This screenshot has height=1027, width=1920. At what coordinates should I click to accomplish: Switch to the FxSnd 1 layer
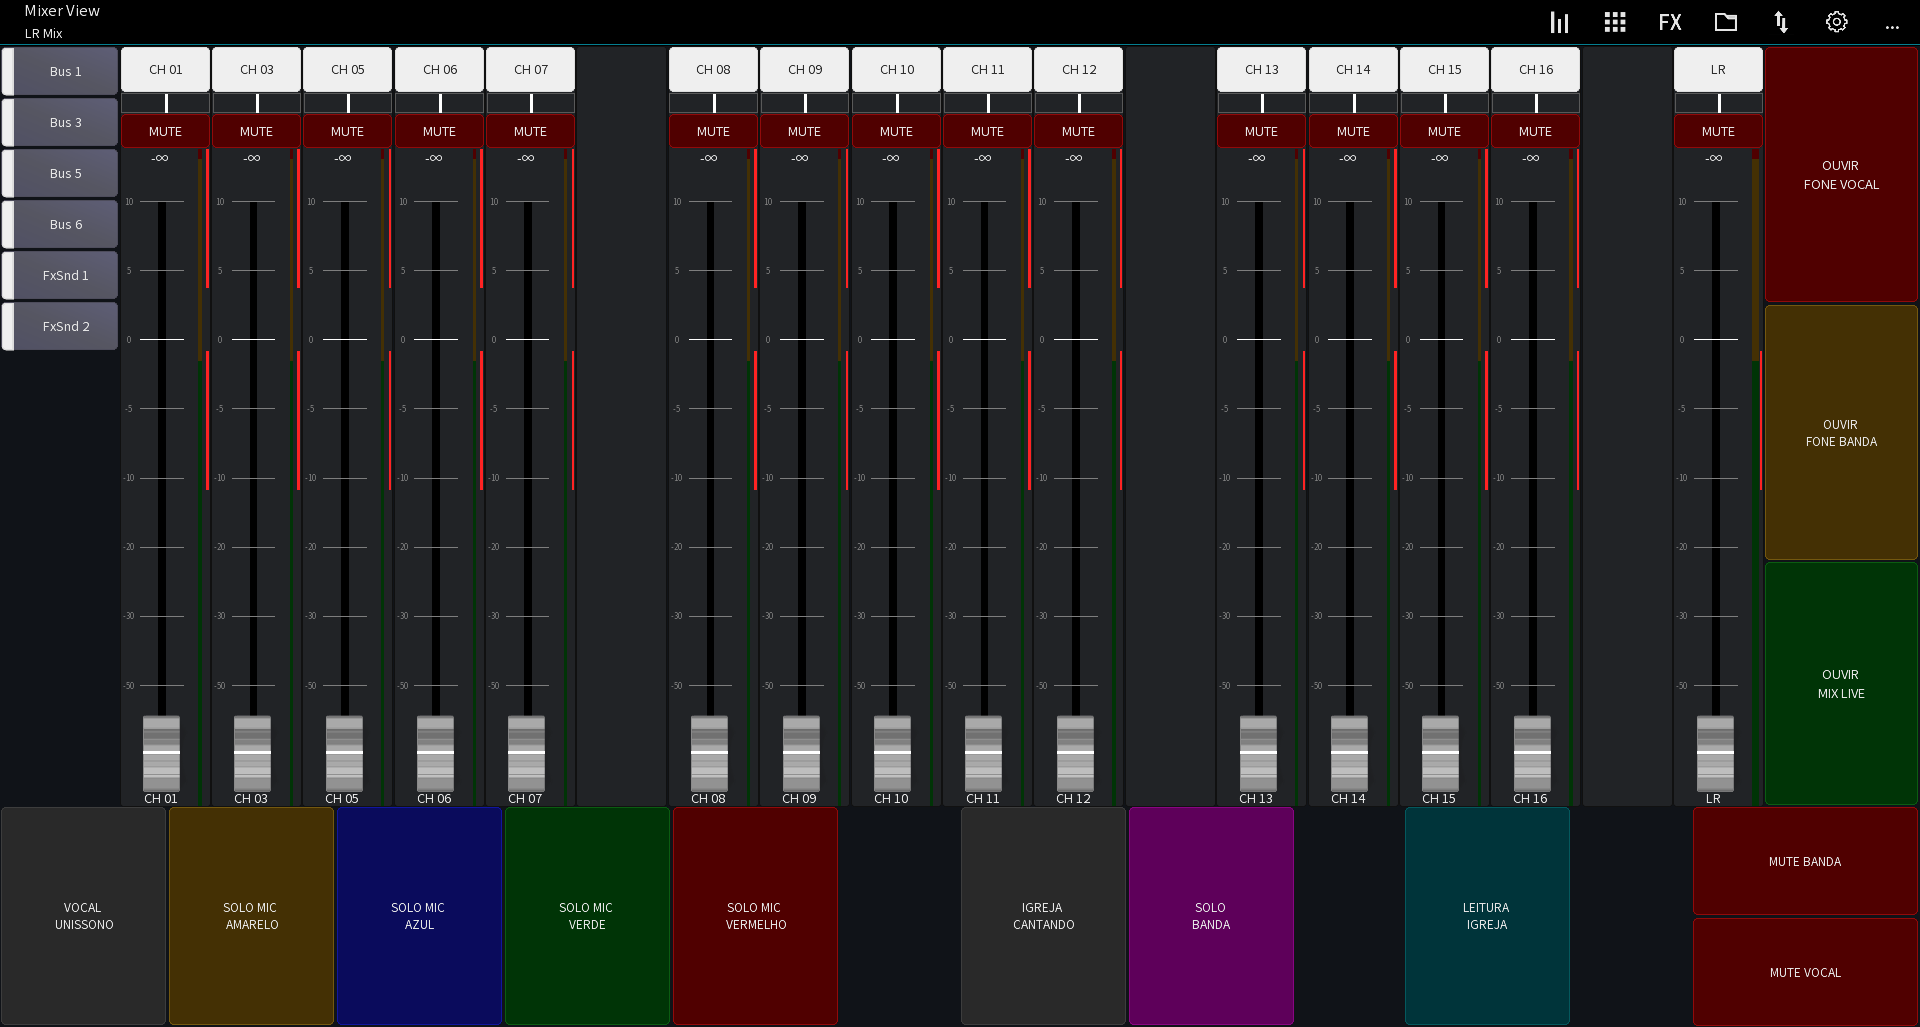[60, 275]
